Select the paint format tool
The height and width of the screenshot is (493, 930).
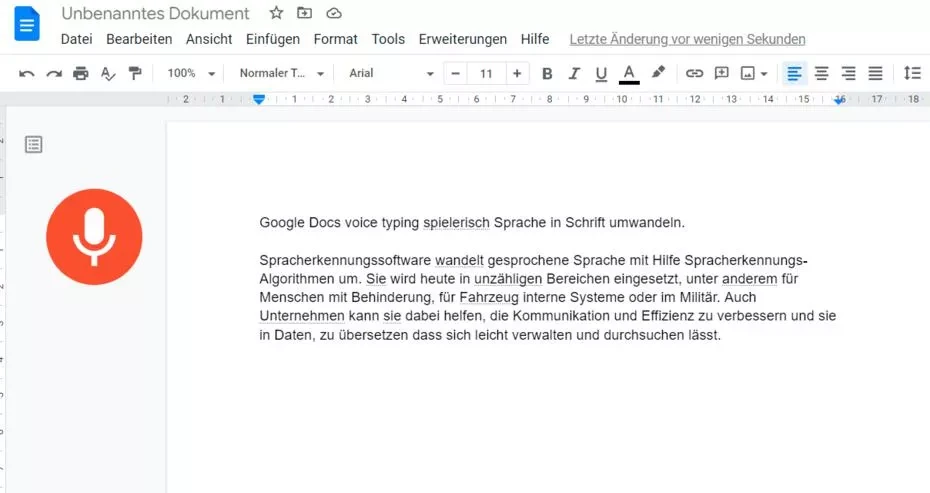coord(135,74)
